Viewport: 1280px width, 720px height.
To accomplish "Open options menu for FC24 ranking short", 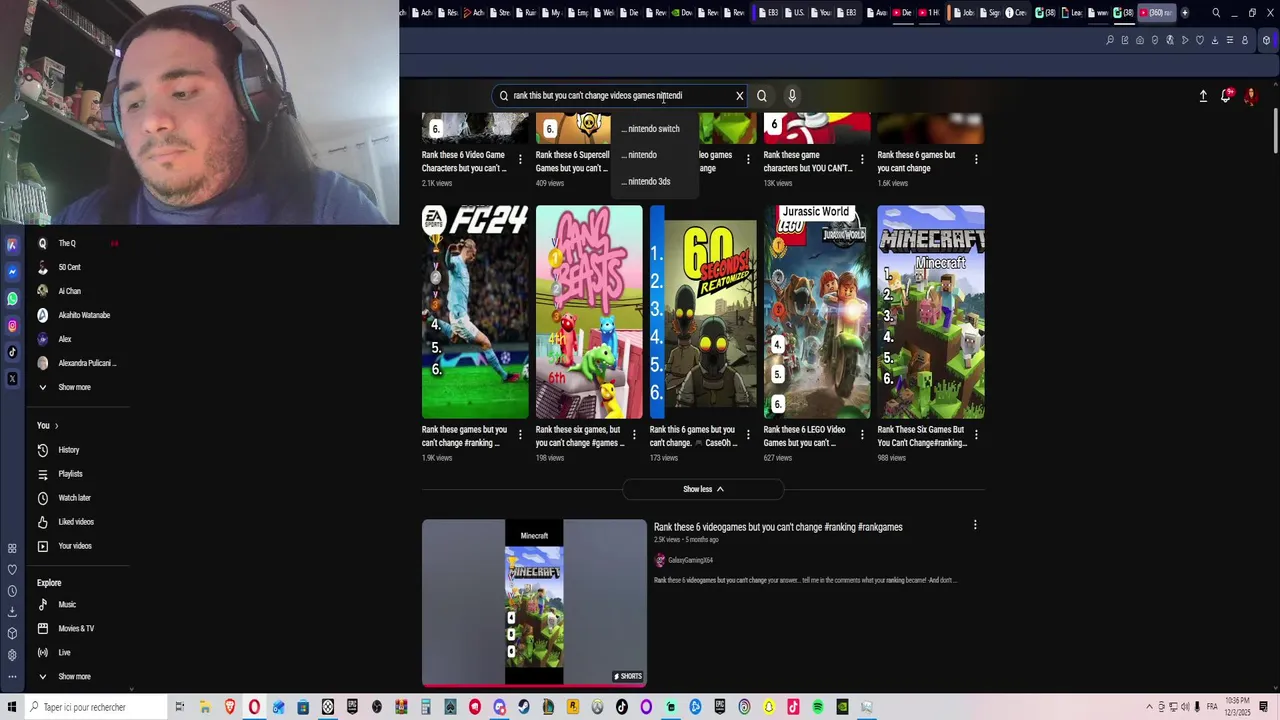I will click(x=519, y=435).
